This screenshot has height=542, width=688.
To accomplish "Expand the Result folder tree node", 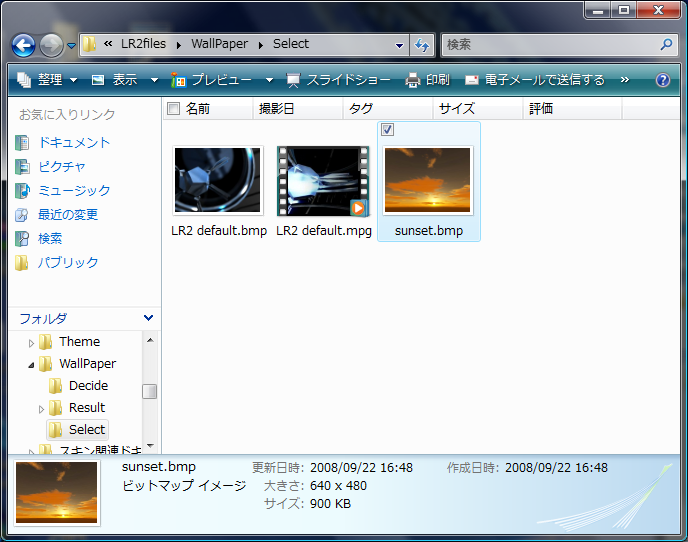I will coord(42,408).
